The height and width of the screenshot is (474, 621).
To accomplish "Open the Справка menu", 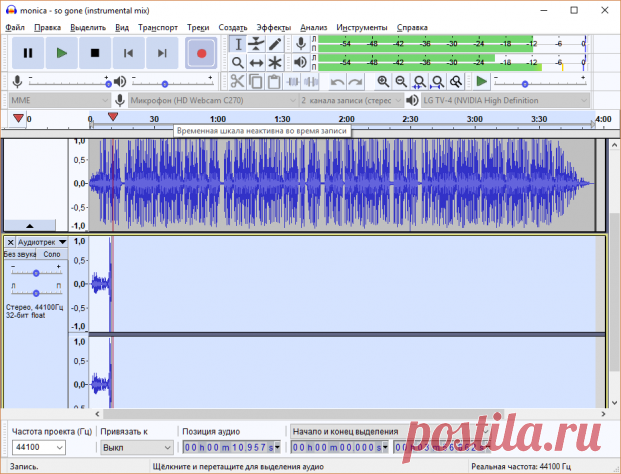I will coord(412,27).
